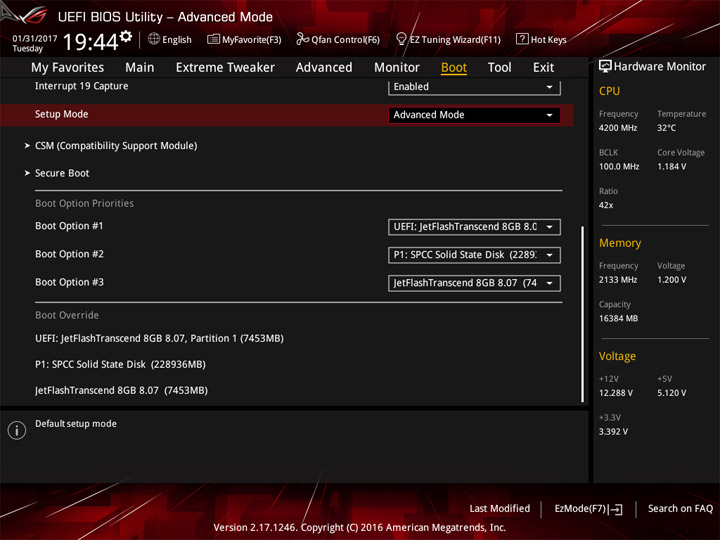
Task: Boot from P1: SPCC Solid State Disk override
Action: (x=120, y=365)
